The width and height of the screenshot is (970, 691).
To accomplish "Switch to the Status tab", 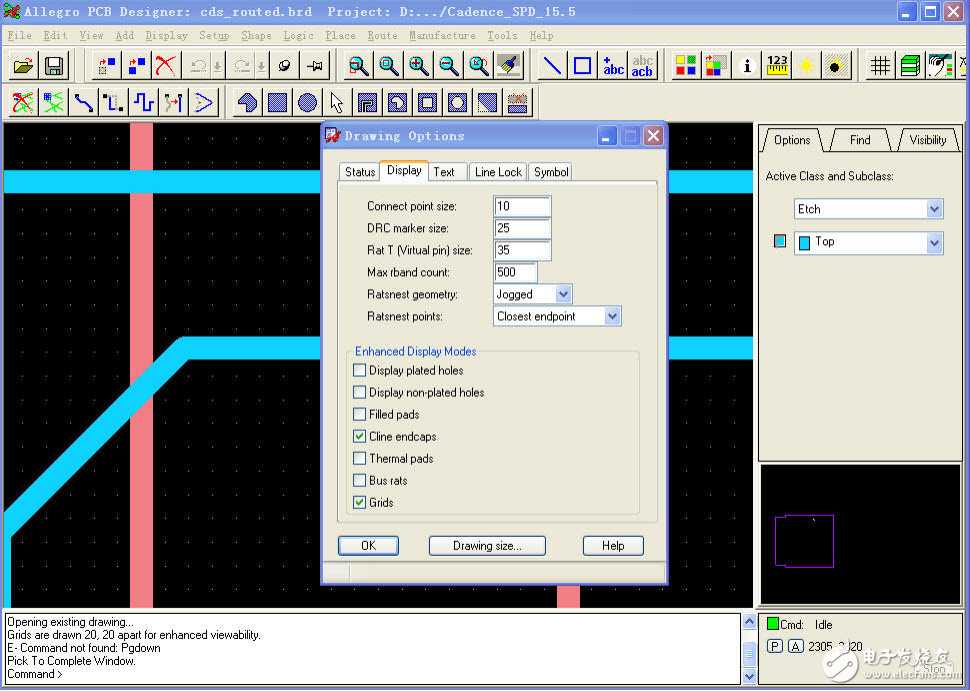I will pos(359,172).
